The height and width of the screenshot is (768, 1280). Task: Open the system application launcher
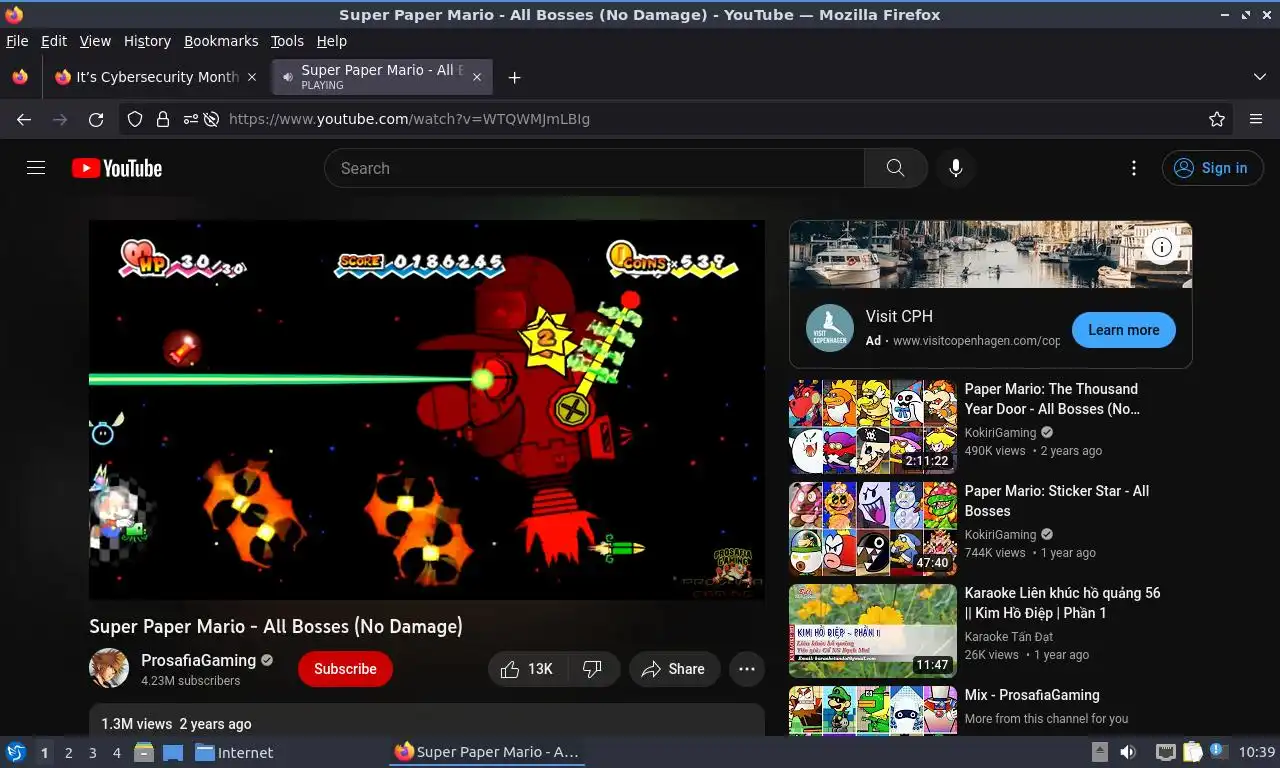(16, 752)
